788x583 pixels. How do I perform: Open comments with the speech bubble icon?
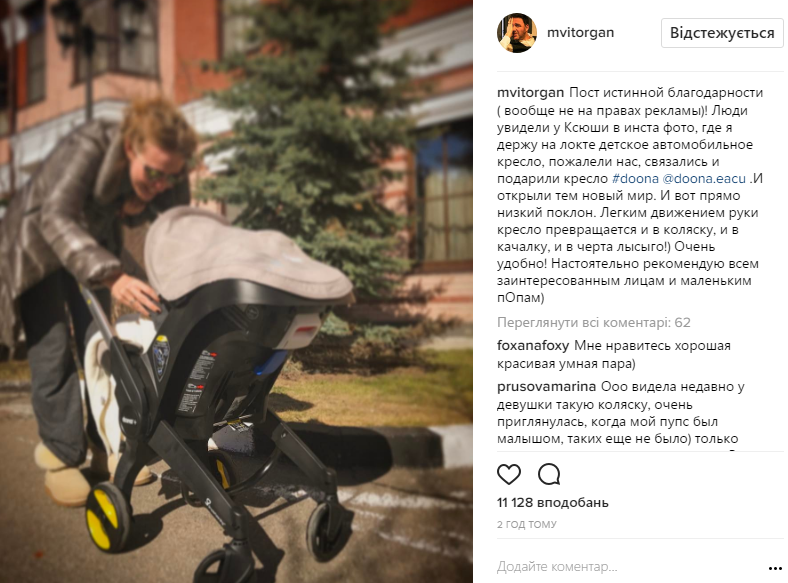549,474
